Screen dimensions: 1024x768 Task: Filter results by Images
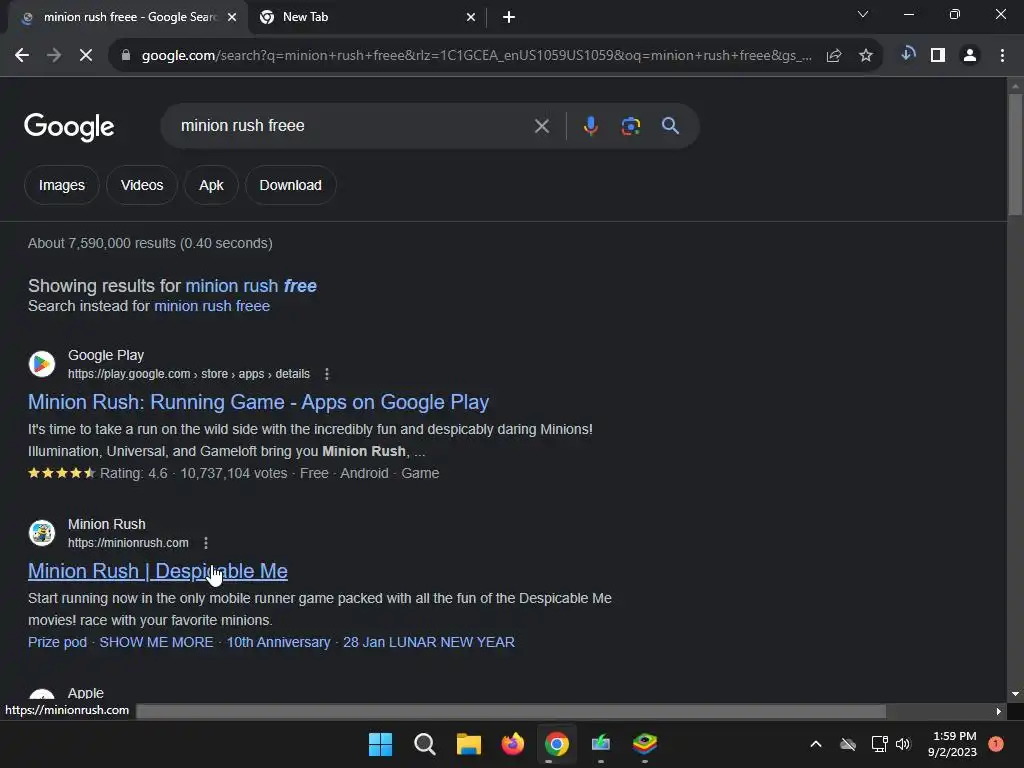(61, 185)
